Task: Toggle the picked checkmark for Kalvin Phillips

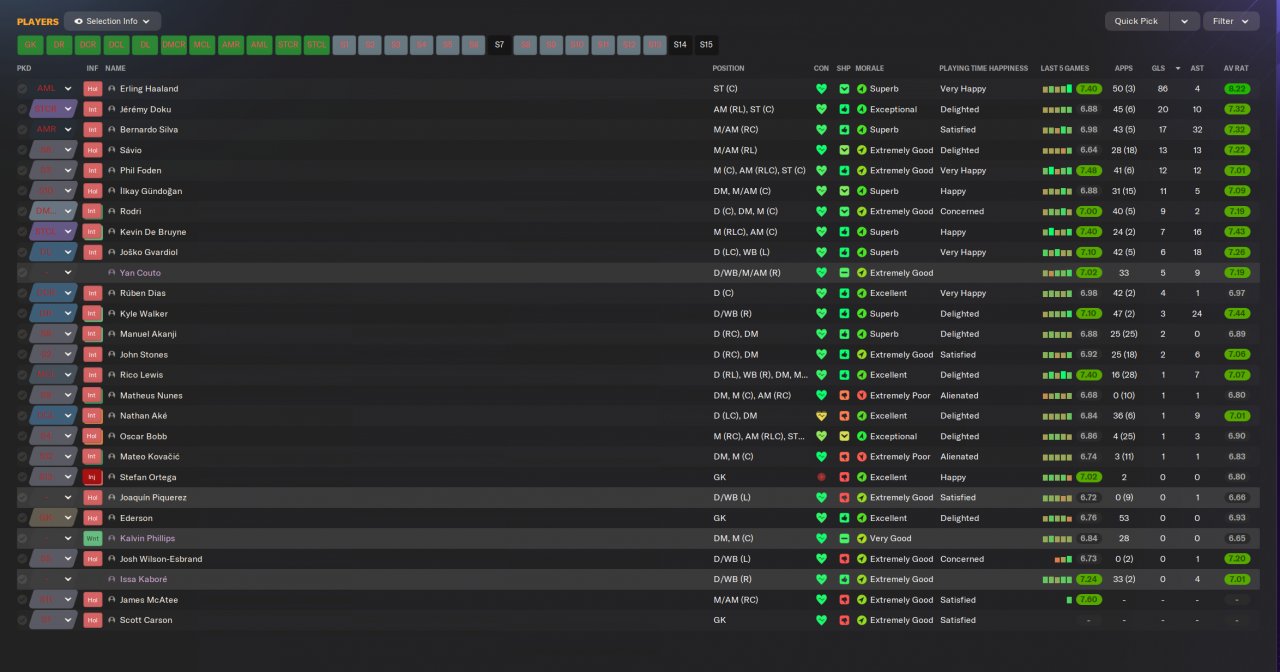Action: point(22,538)
